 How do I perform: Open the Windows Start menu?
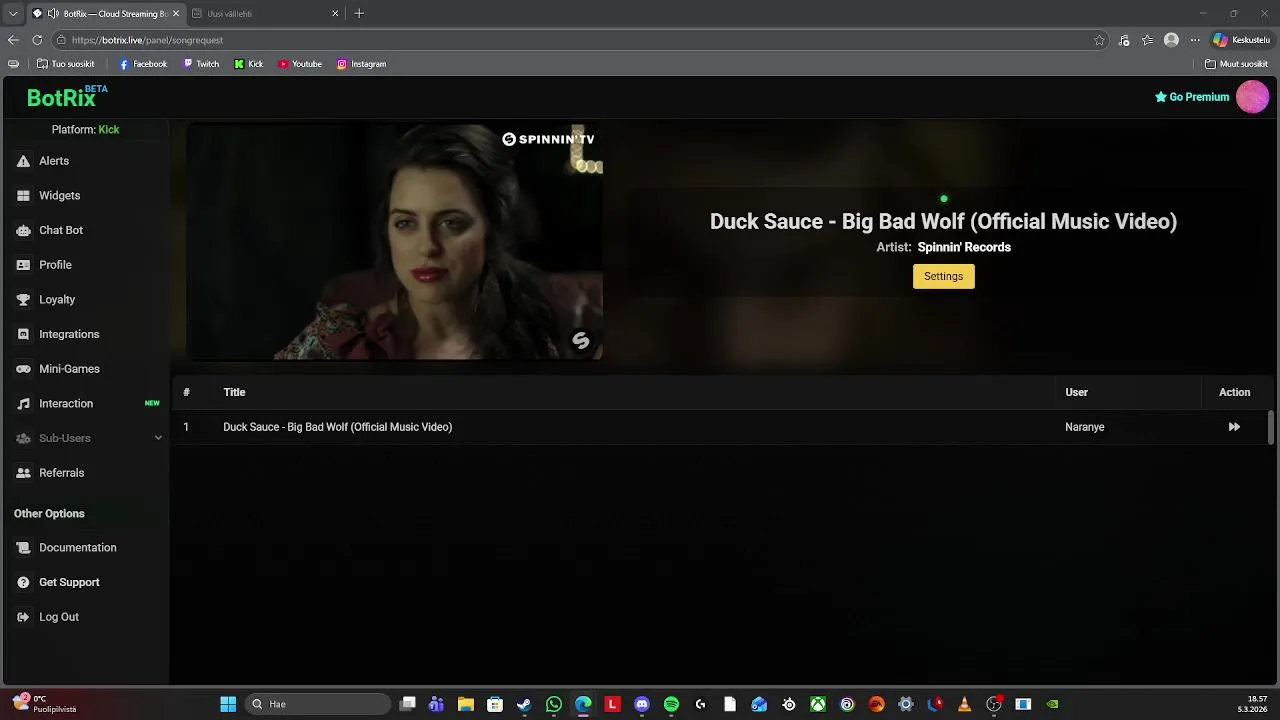pos(228,704)
